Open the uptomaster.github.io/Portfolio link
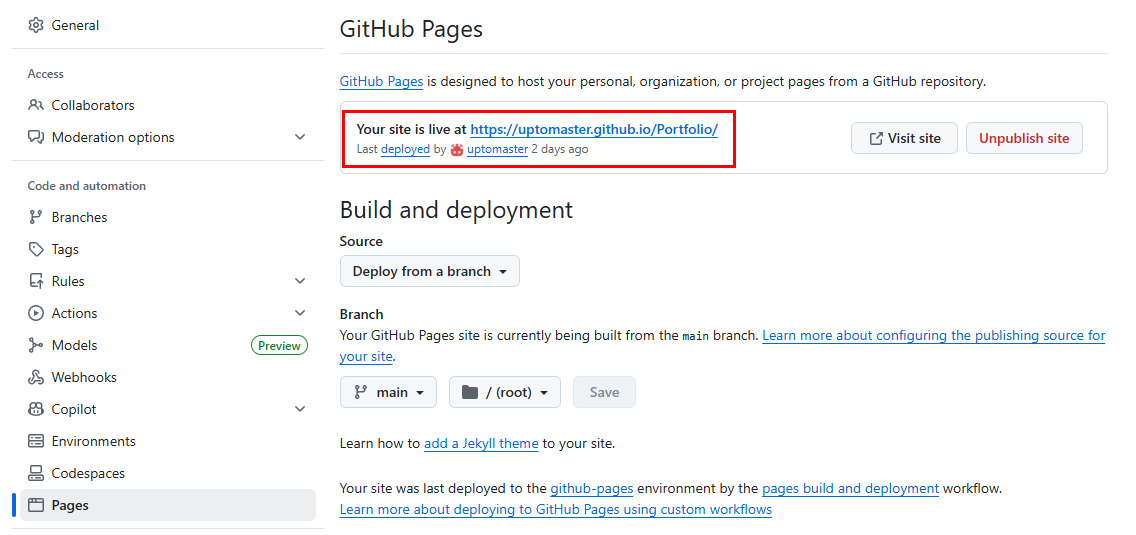The width and height of the screenshot is (1136, 535). coord(593,129)
